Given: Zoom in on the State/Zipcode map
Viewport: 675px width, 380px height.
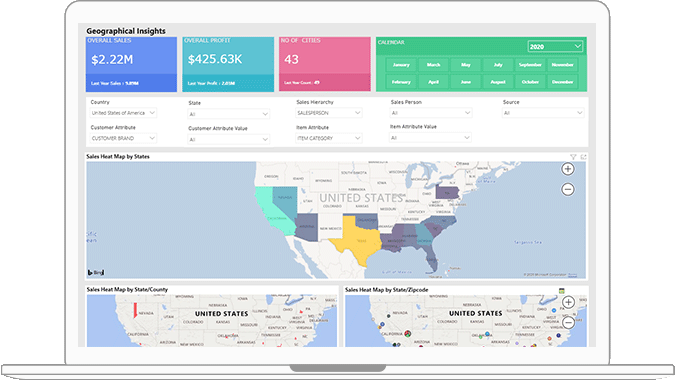Looking at the screenshot, I should coord(568,302).
